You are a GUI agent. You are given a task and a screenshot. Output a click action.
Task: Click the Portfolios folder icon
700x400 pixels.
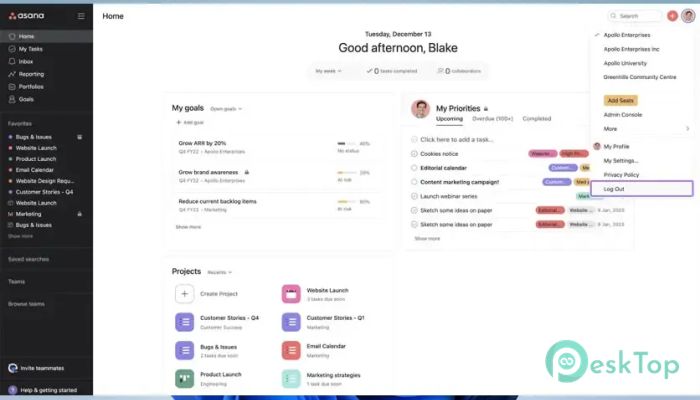pyautogui.click(x=12, y=86)
